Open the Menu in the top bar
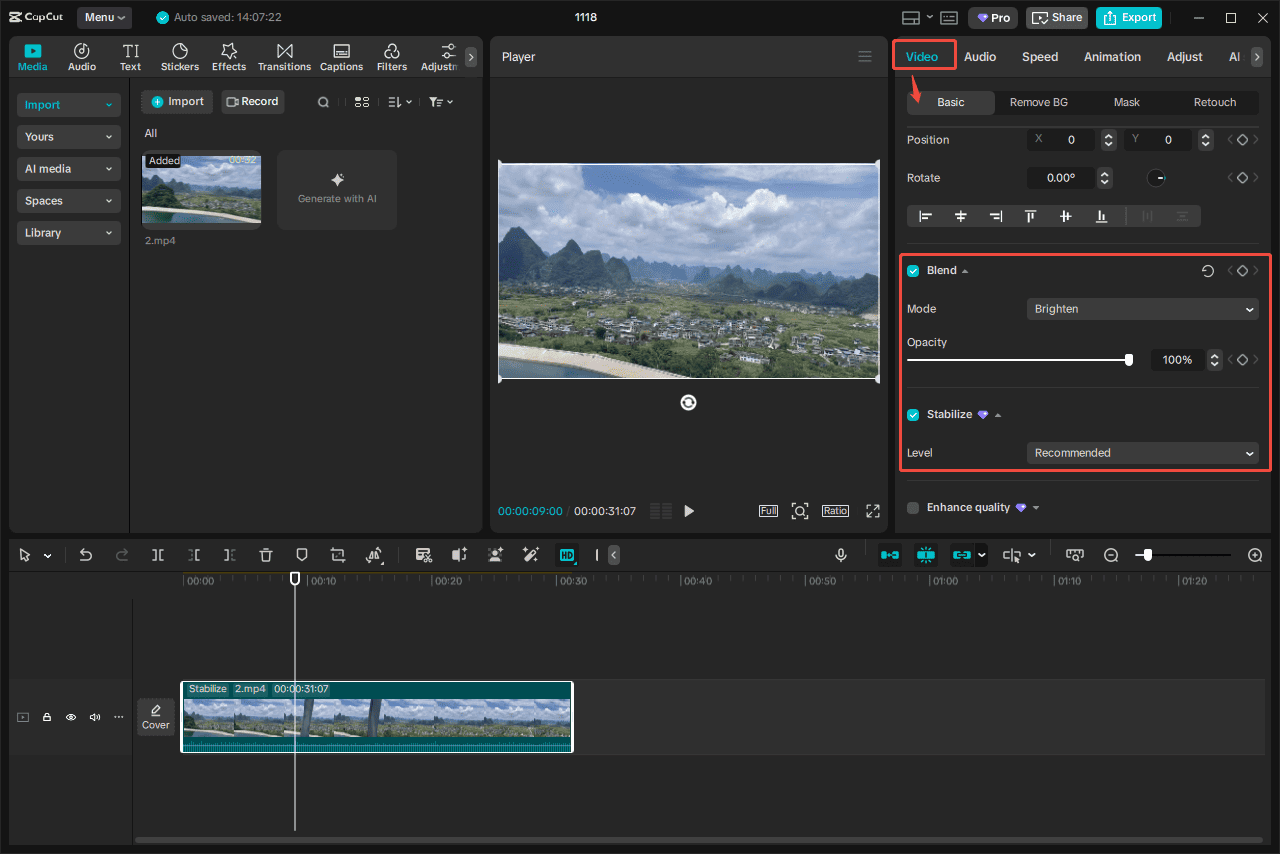This screenshot has width=1280, height=854. (x=103, y=17)
